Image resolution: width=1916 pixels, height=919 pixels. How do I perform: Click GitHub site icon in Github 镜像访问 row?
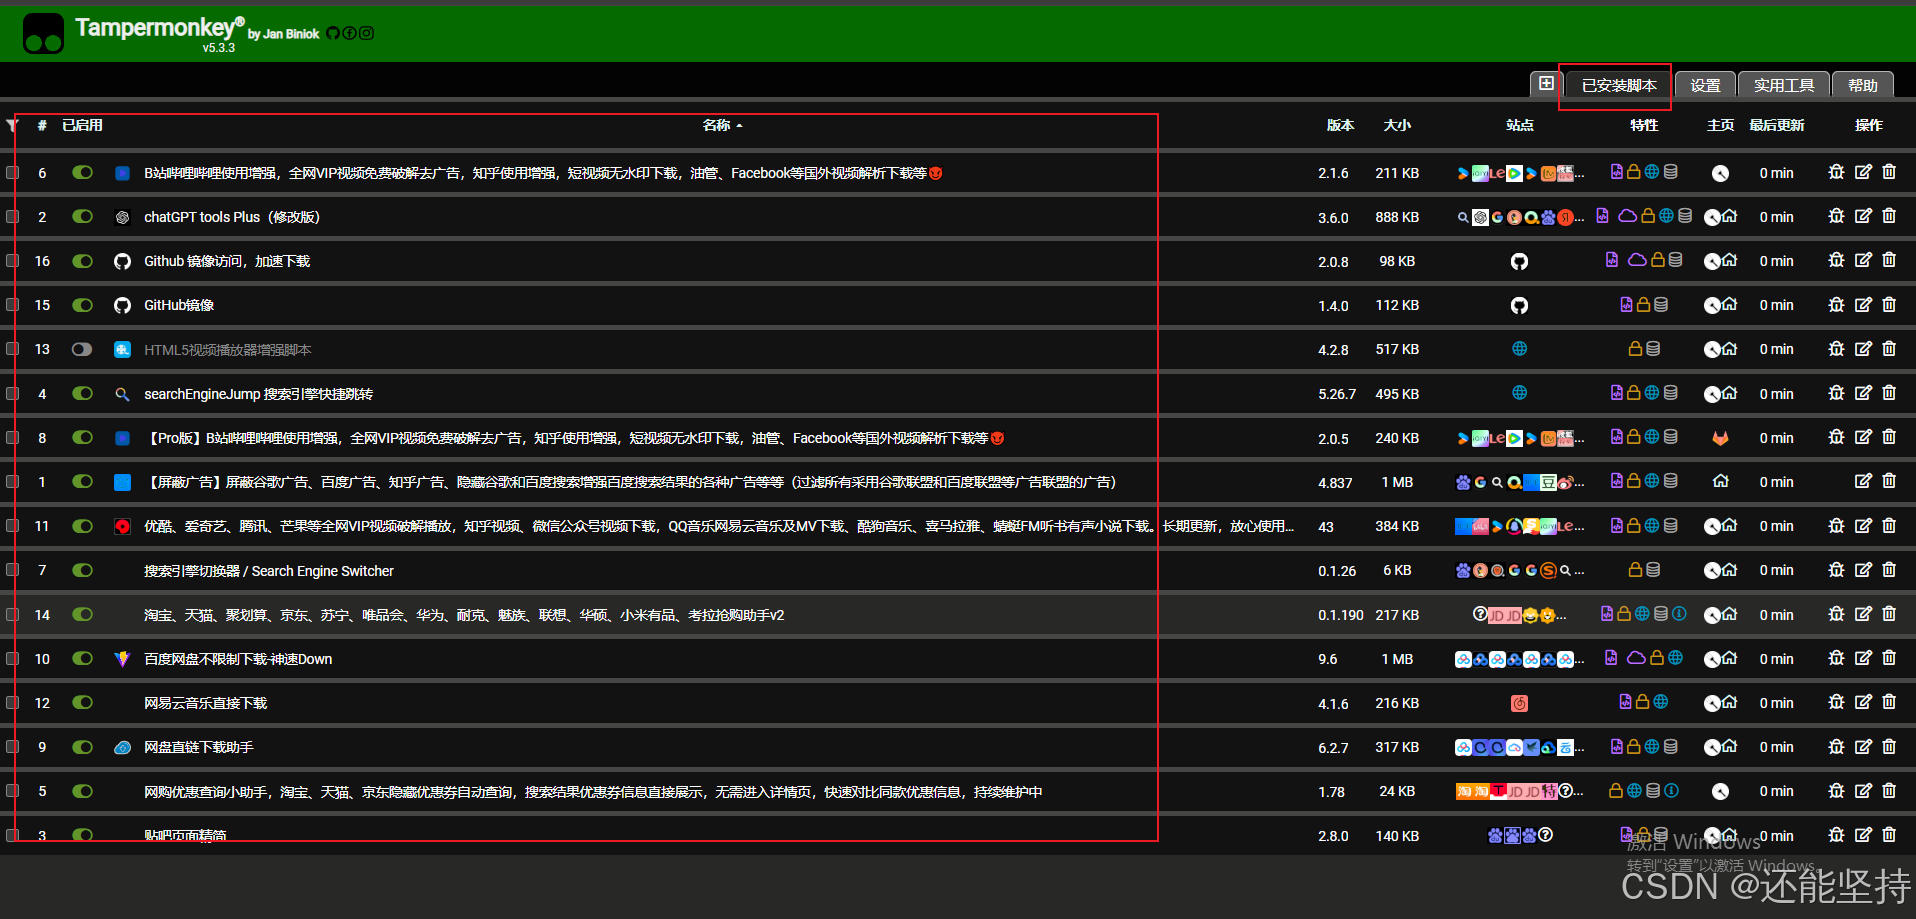pyautogui.click(x=1519, y=261)
